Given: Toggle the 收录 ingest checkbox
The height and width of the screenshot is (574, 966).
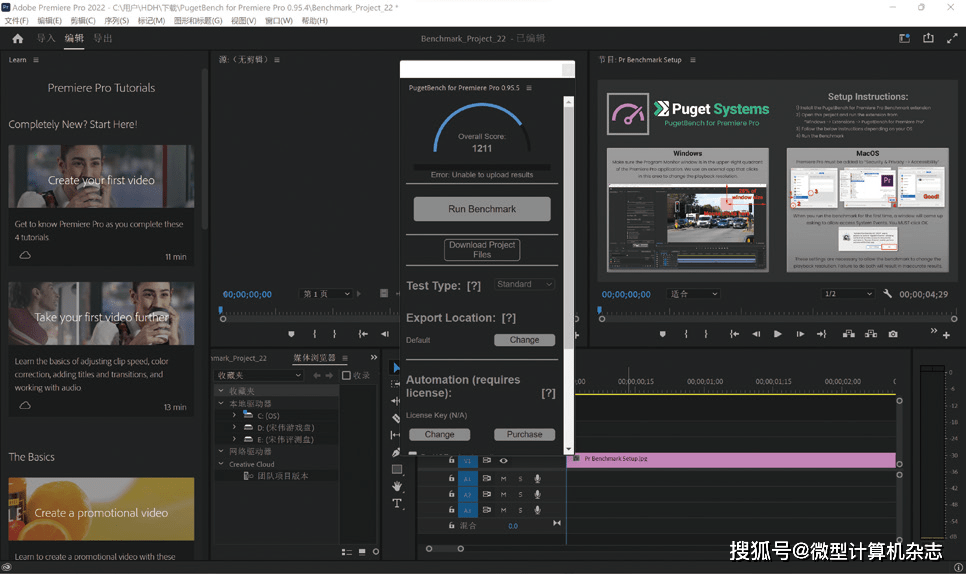Looking at the screenshot, I should coord(346,375).
